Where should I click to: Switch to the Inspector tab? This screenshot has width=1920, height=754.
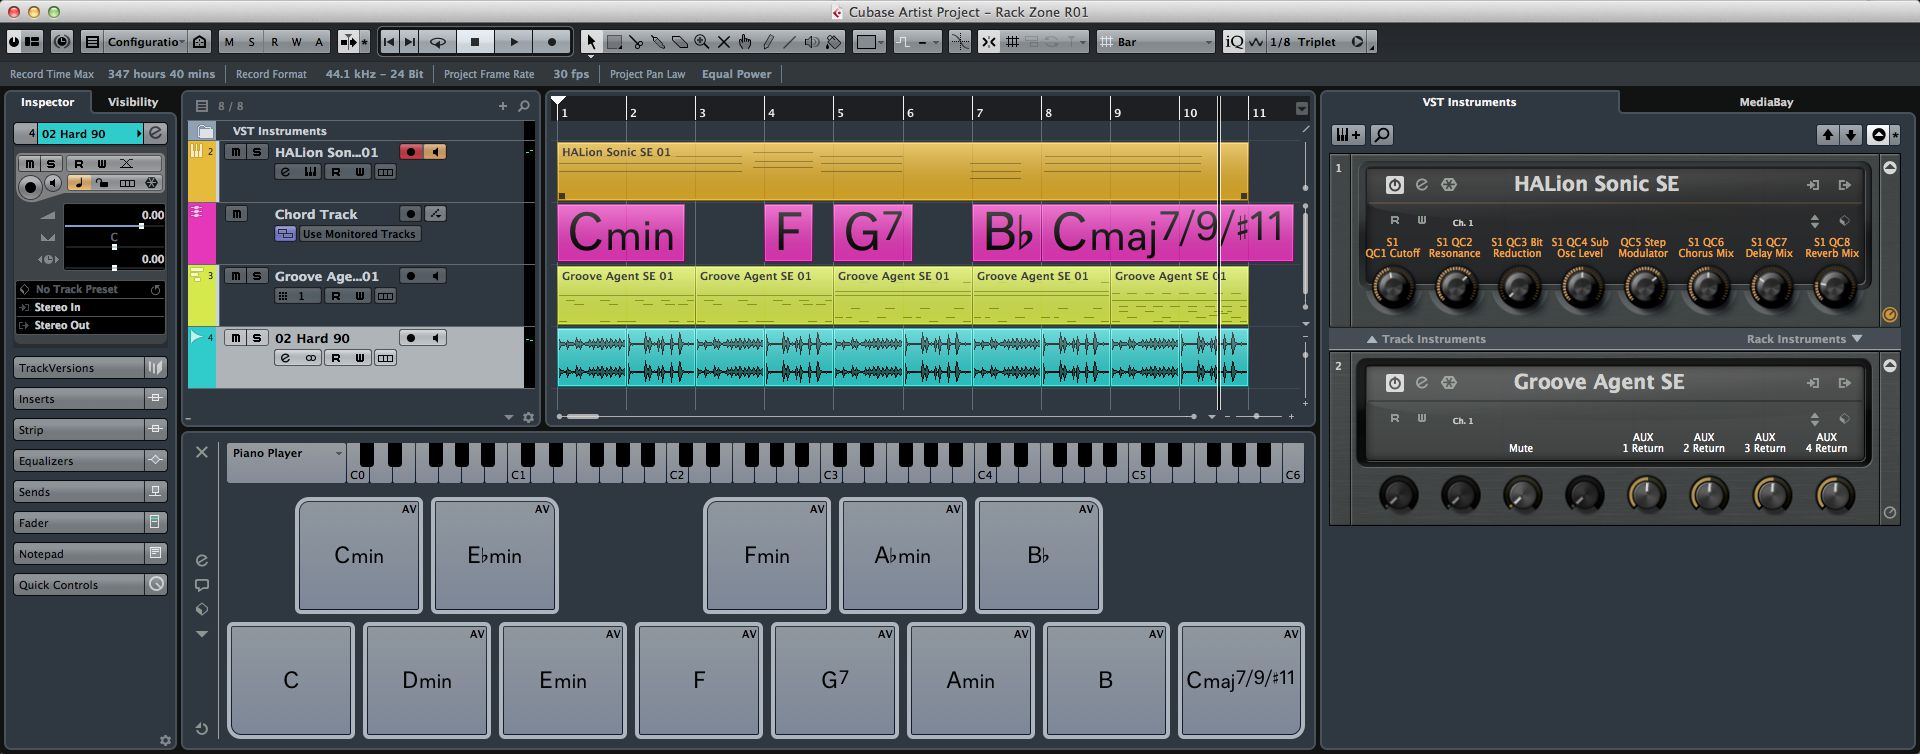point(48,102)
